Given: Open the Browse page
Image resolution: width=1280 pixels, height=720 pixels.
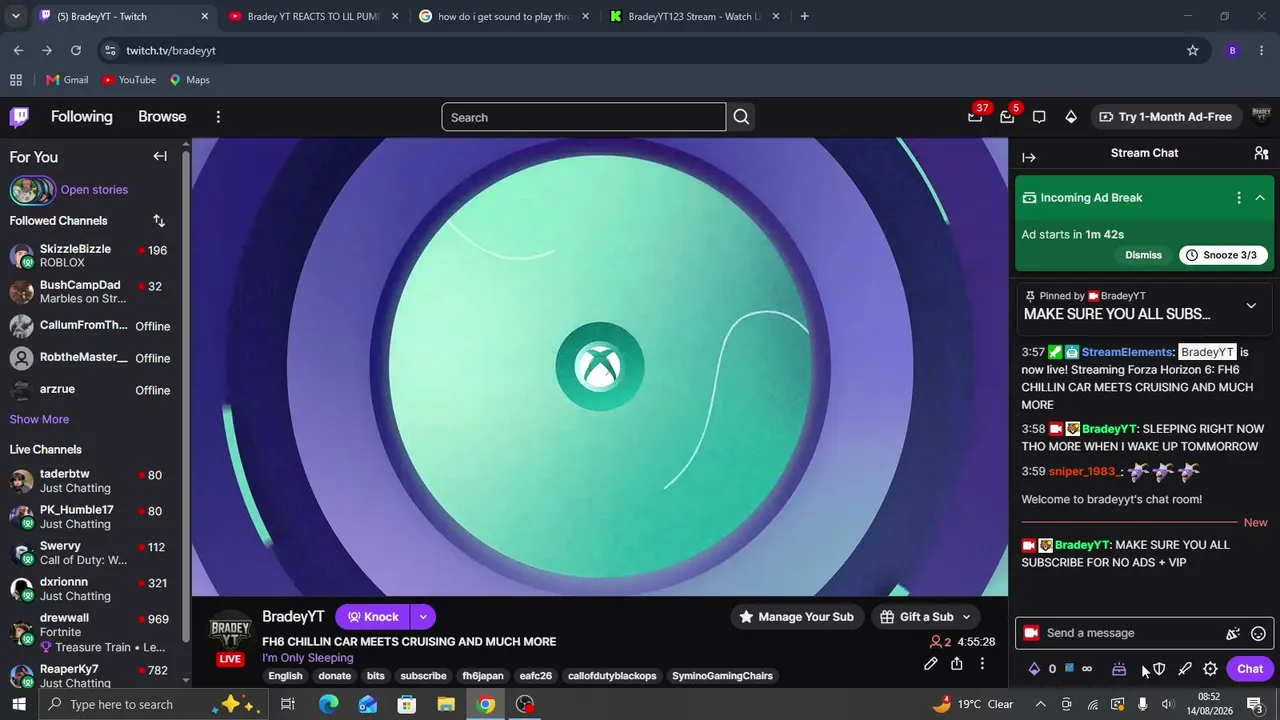Looking at the screenshot, I should coord(162,117).
